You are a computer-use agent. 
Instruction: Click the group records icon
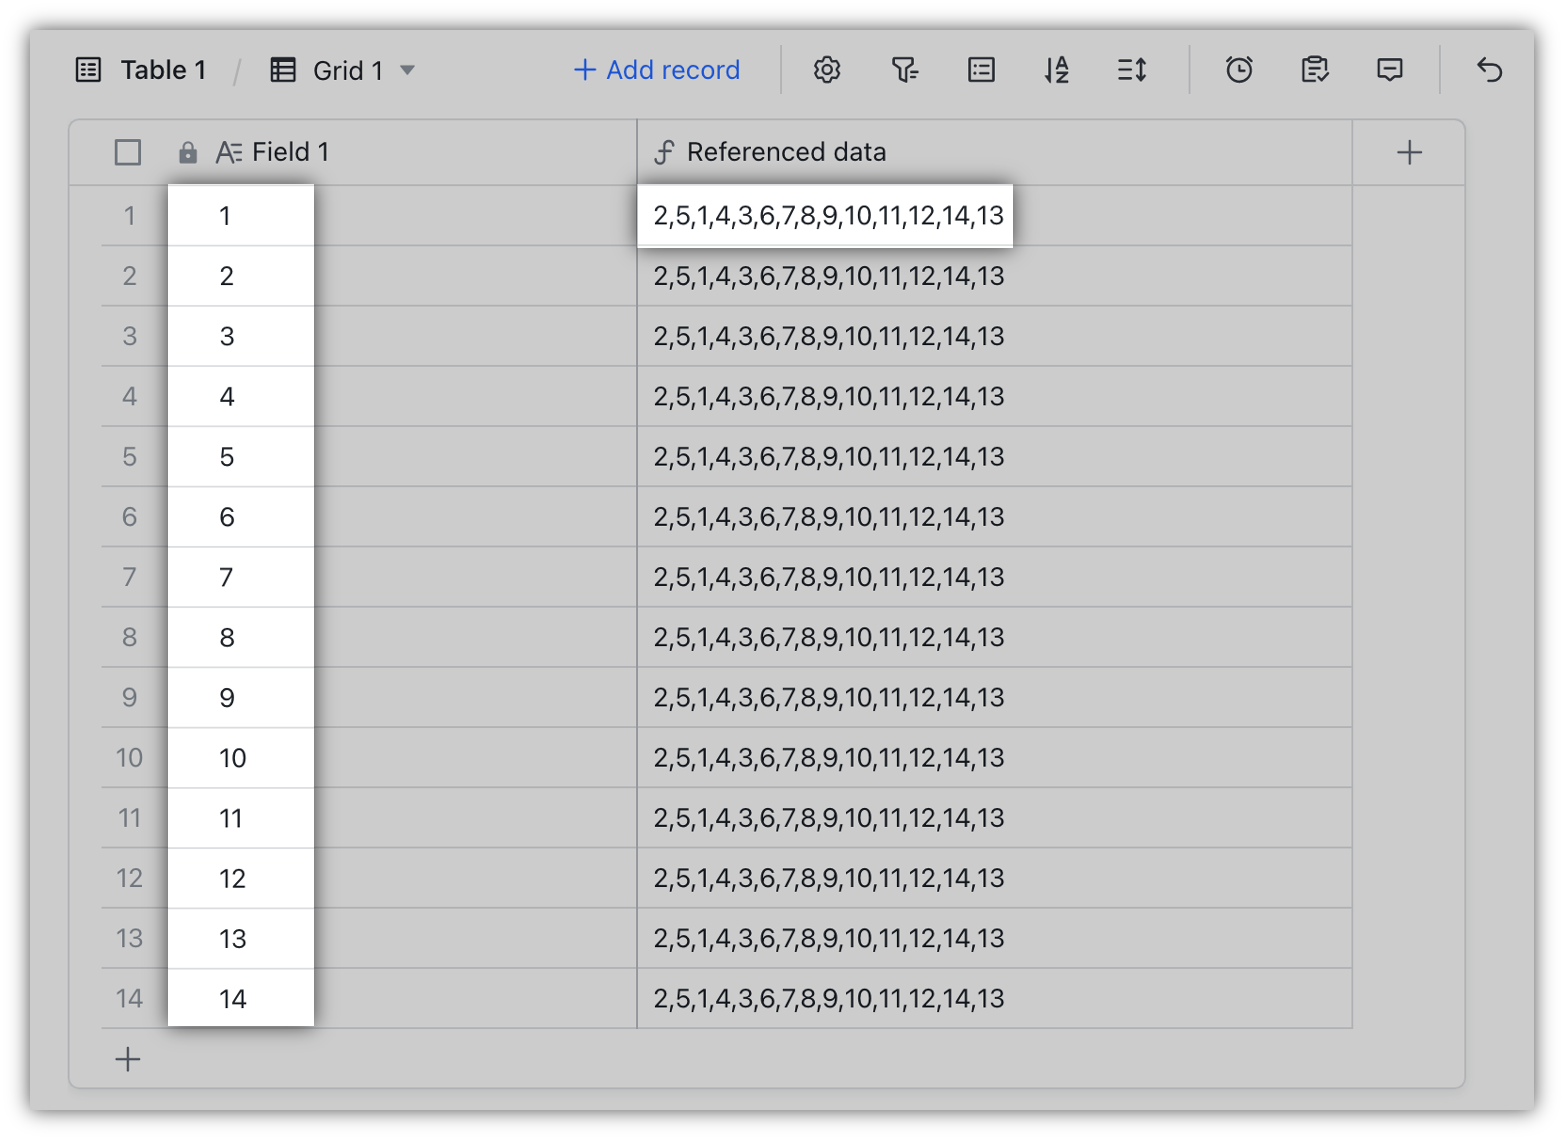[981, 70]
